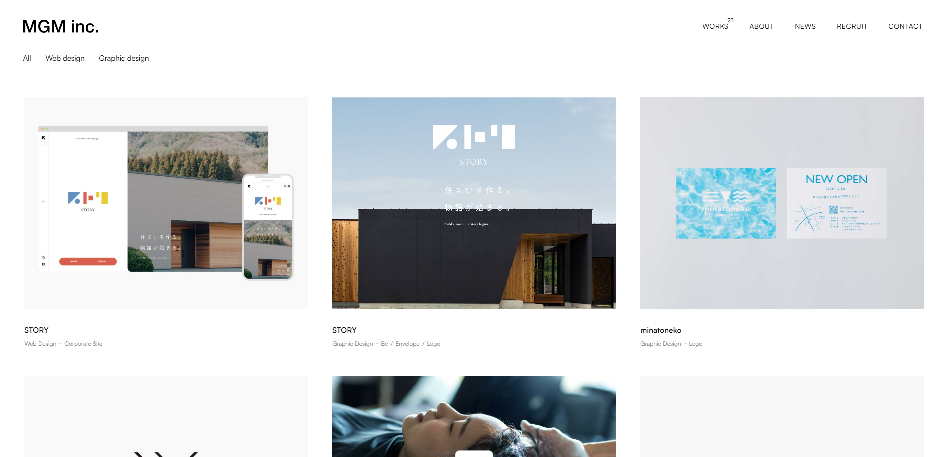Image resolution: width=944 pixels, height=457 pixels.
Task: Click the STORY title under building photo
Action: (x=344, y=330)
